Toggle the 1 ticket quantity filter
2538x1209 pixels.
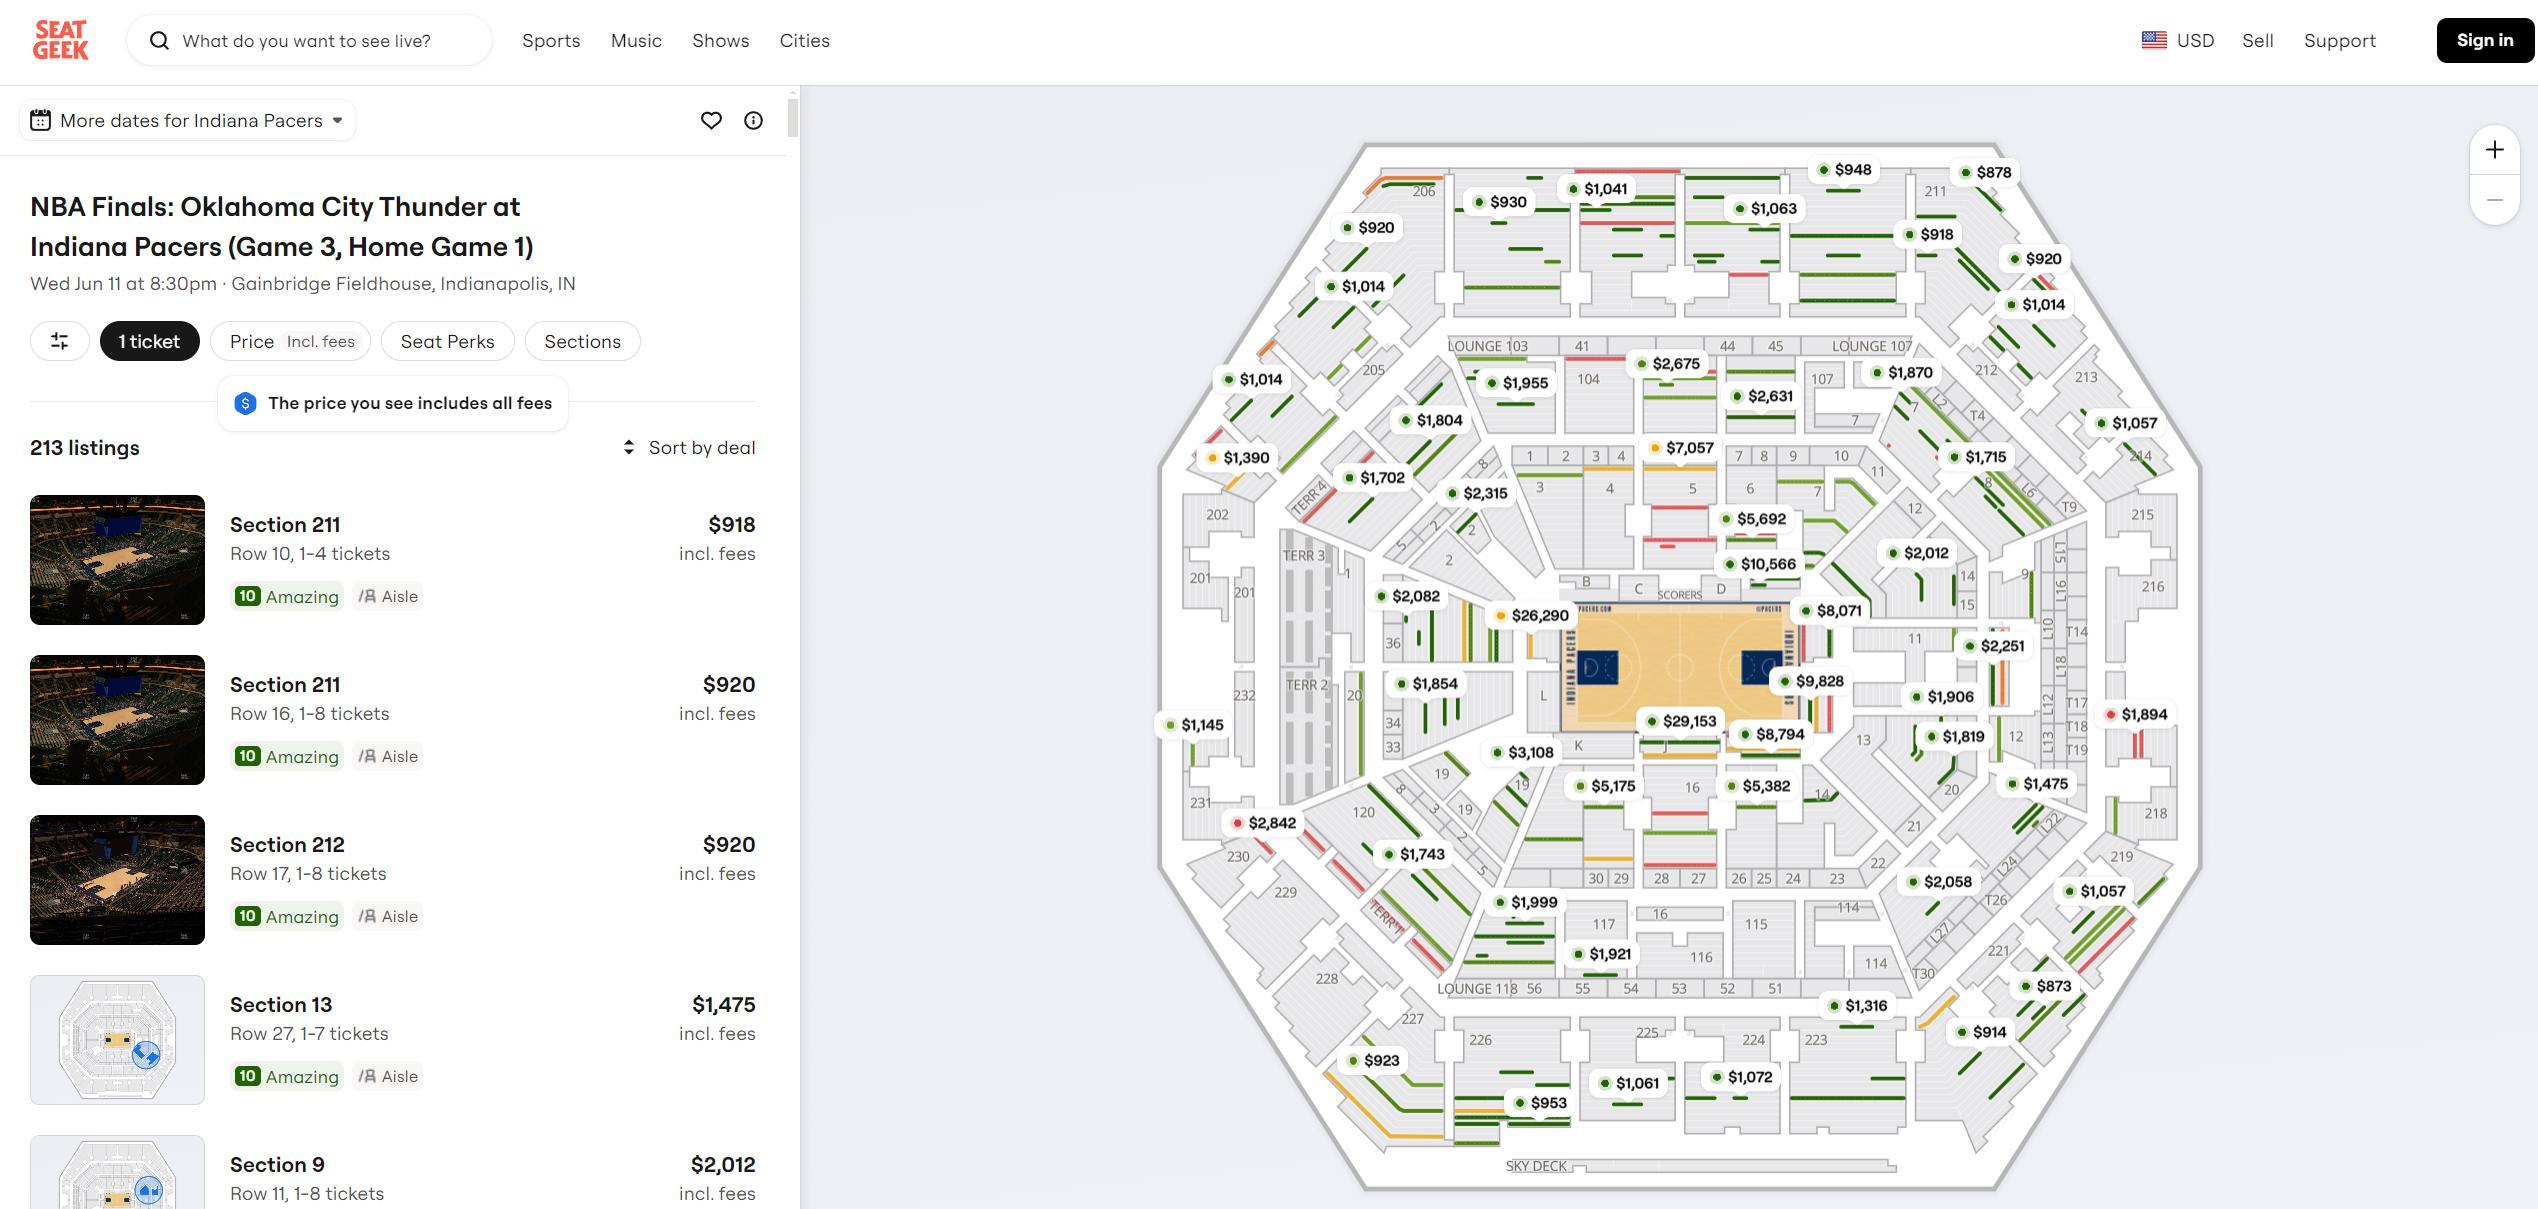click(x=149, y=341)
